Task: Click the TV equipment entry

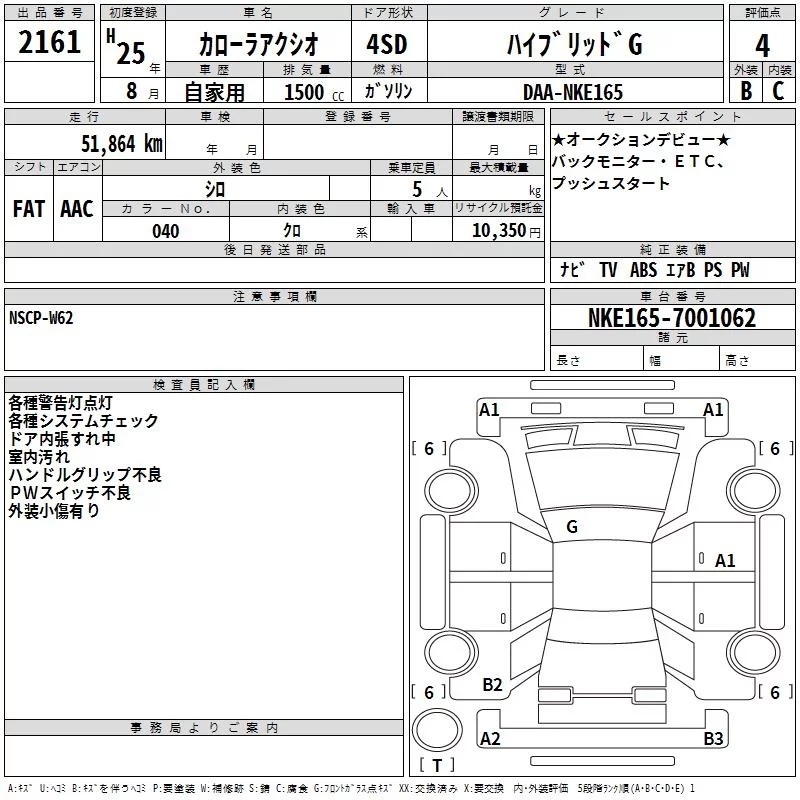Action: [608, 269]
